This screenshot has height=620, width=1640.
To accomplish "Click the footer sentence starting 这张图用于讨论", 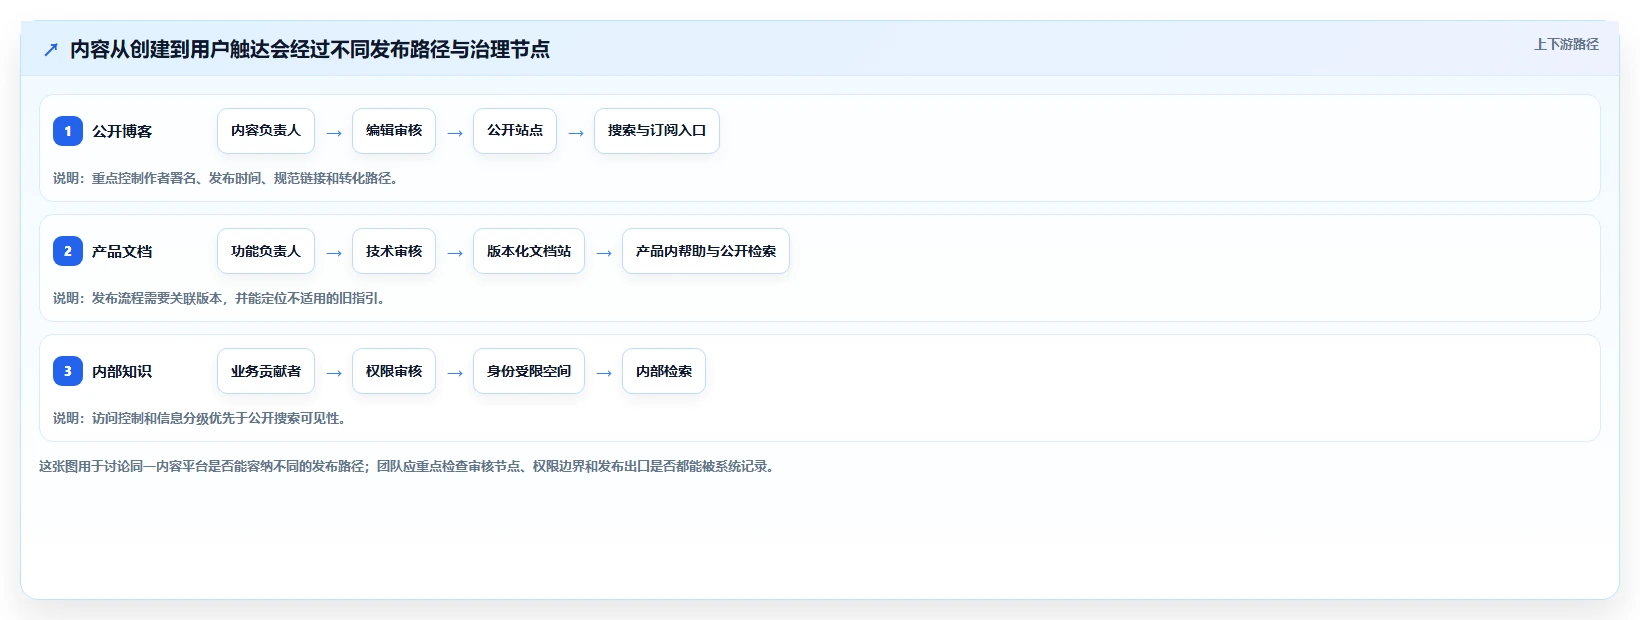I will [x=409, y=466].
